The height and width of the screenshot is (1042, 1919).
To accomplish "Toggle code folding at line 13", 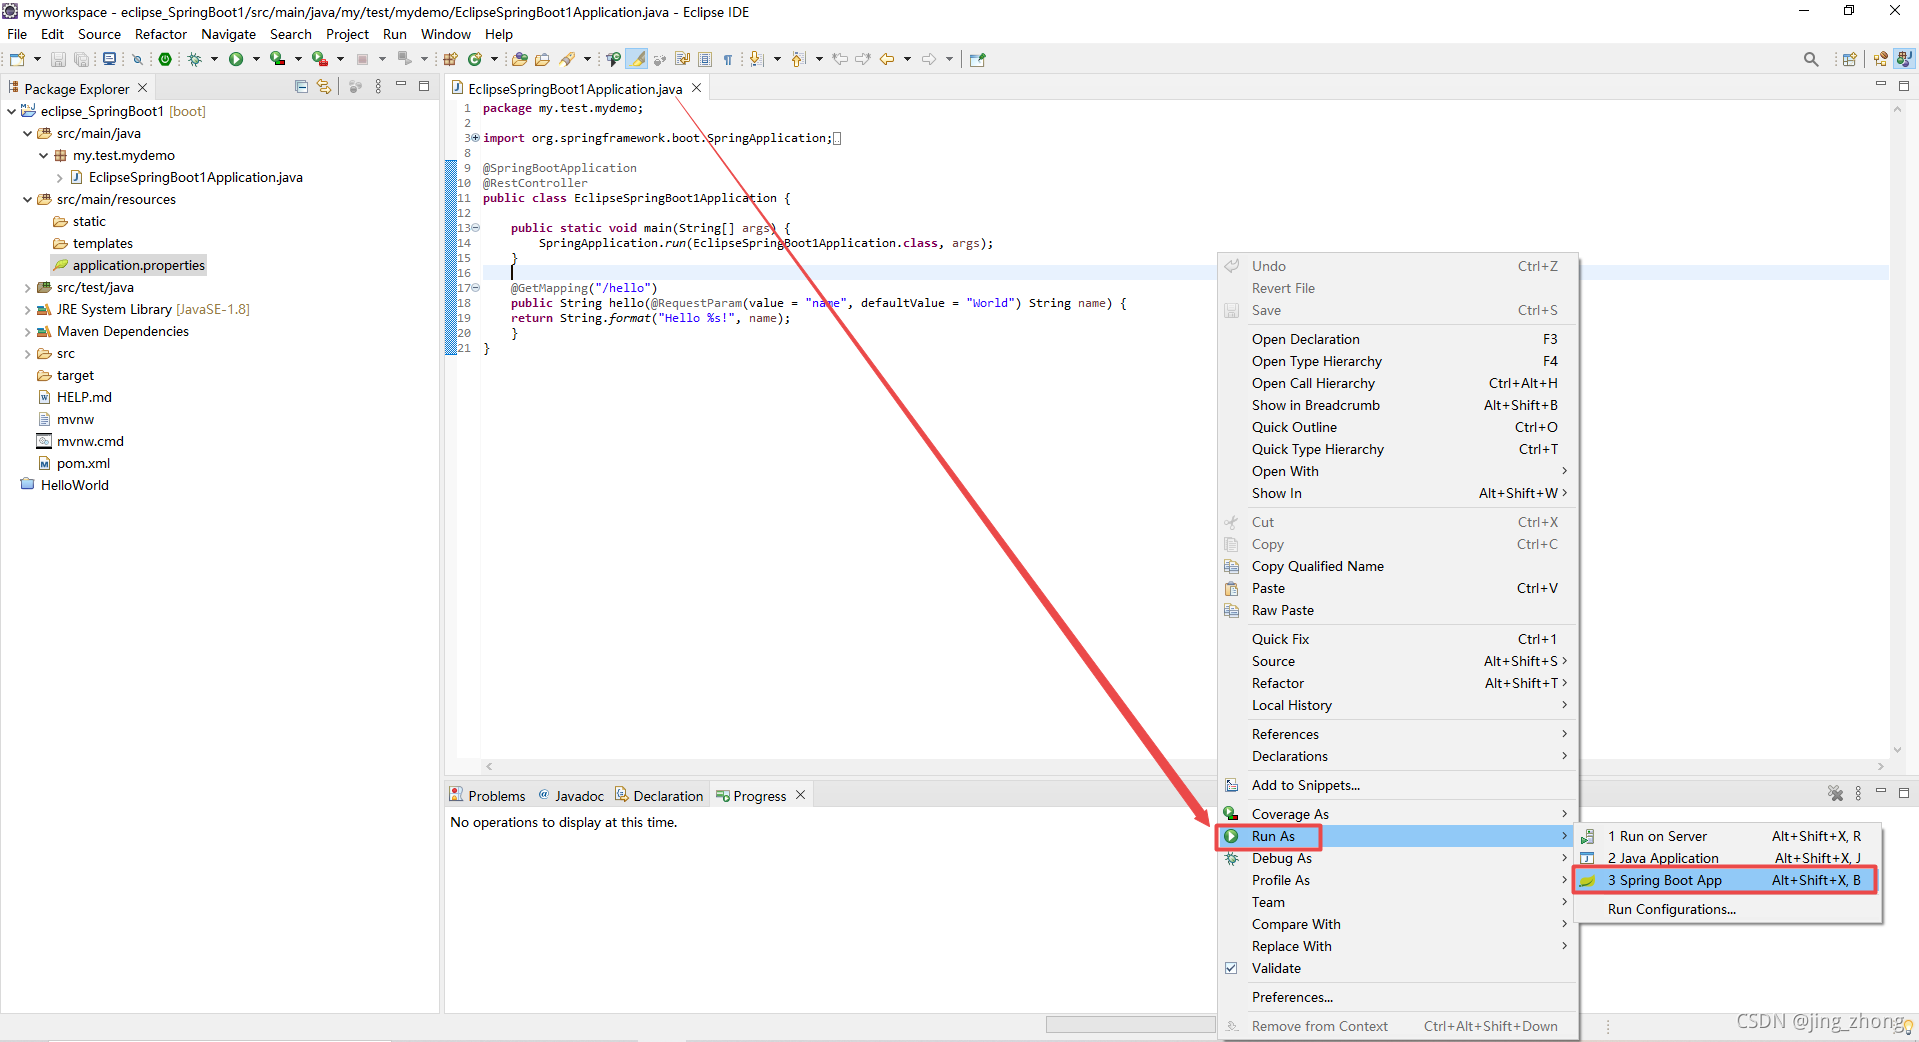I will (x=475, y=228).
